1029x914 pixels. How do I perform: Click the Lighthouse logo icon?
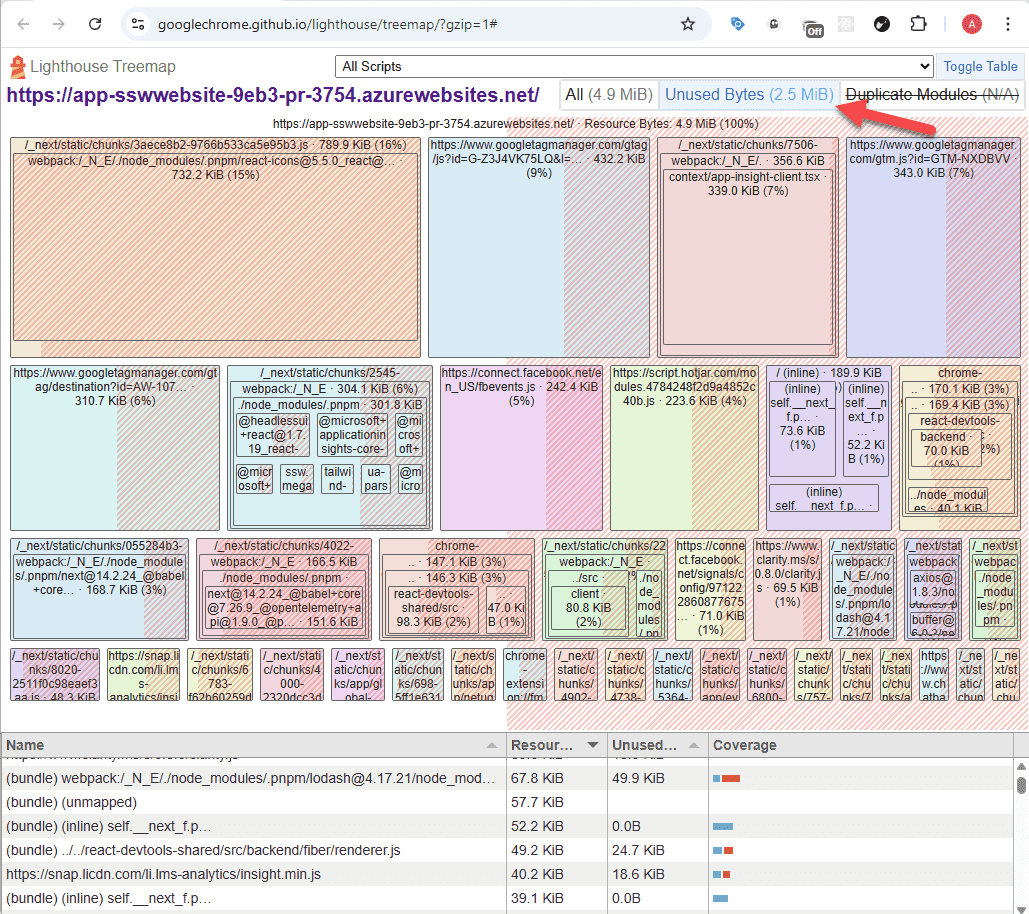[x=17, y=67]
